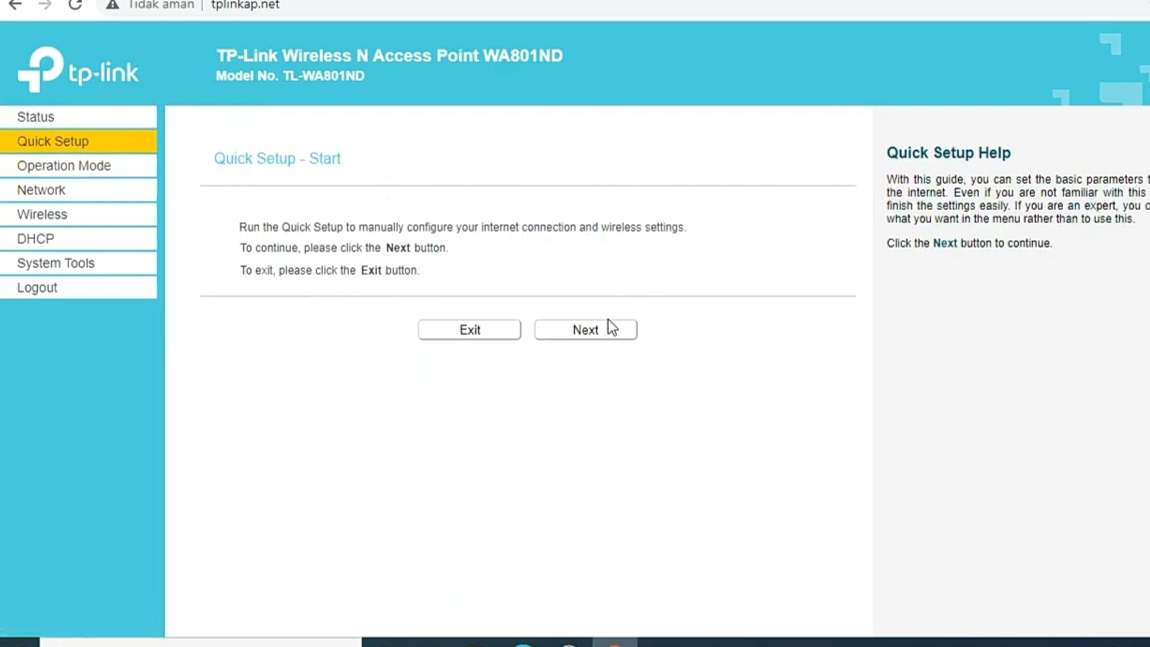Click Logout in the sidebar
Screen dimensions: 1150x647
78,288
